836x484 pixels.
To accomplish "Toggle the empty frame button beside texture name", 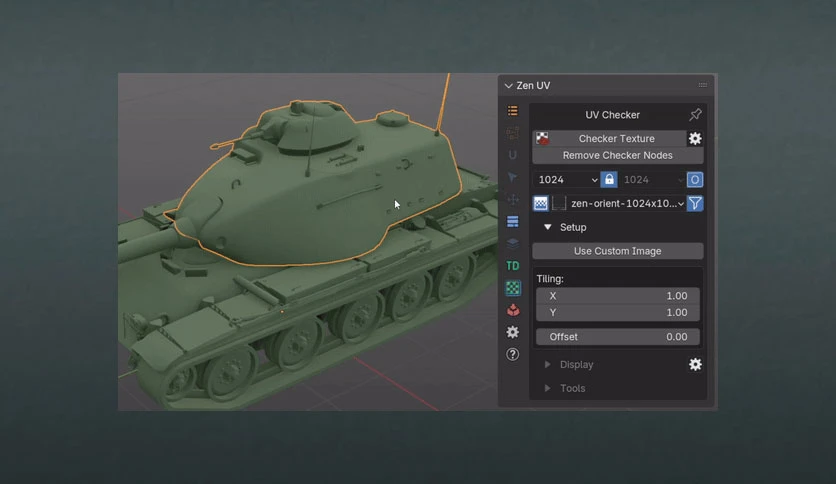I will [x=558, y=203].
